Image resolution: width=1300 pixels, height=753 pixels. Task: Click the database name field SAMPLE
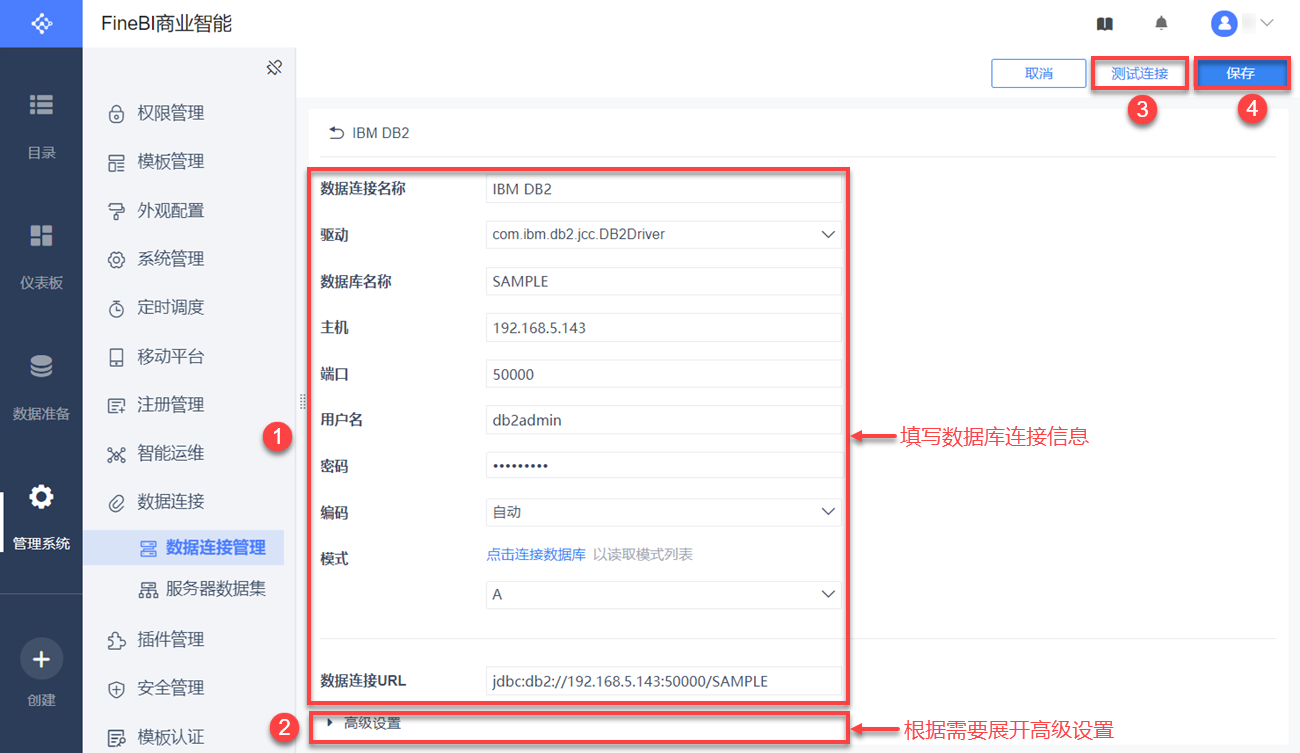(664, 281)
